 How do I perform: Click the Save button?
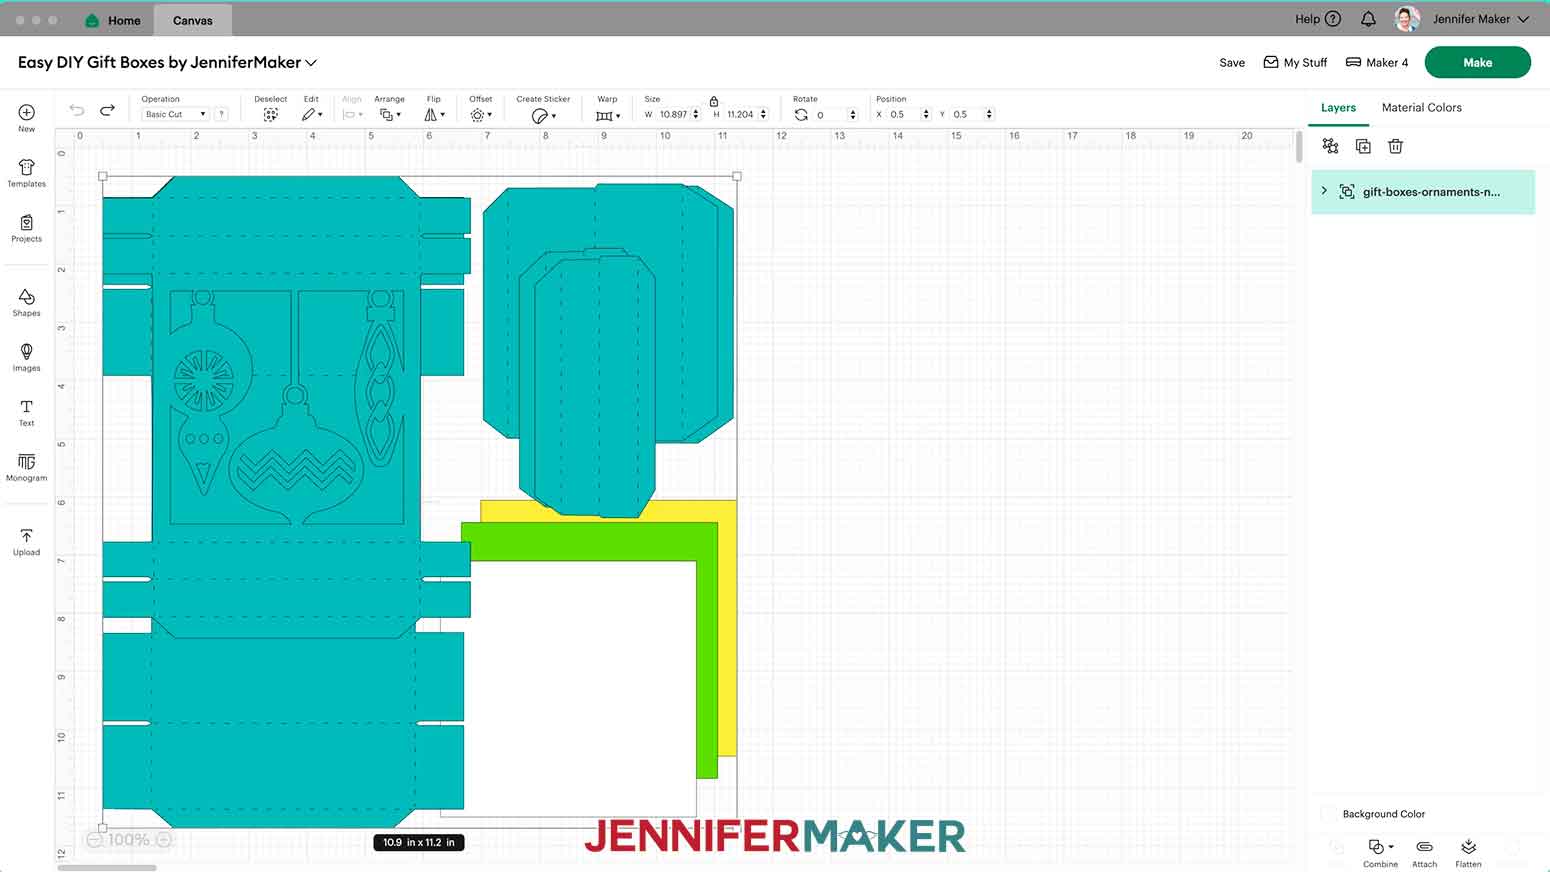click(x=1232, y=62)
